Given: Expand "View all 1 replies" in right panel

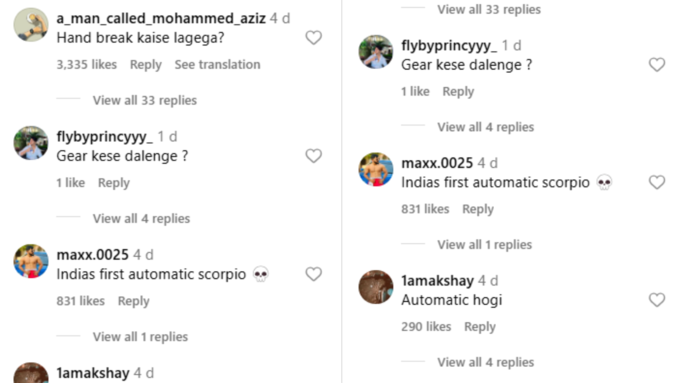Looking at the screenshot, I should (x=484, y=245).
